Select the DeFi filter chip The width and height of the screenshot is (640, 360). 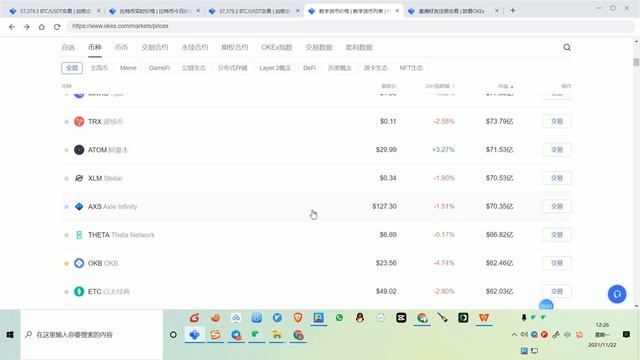pos(309,68)
